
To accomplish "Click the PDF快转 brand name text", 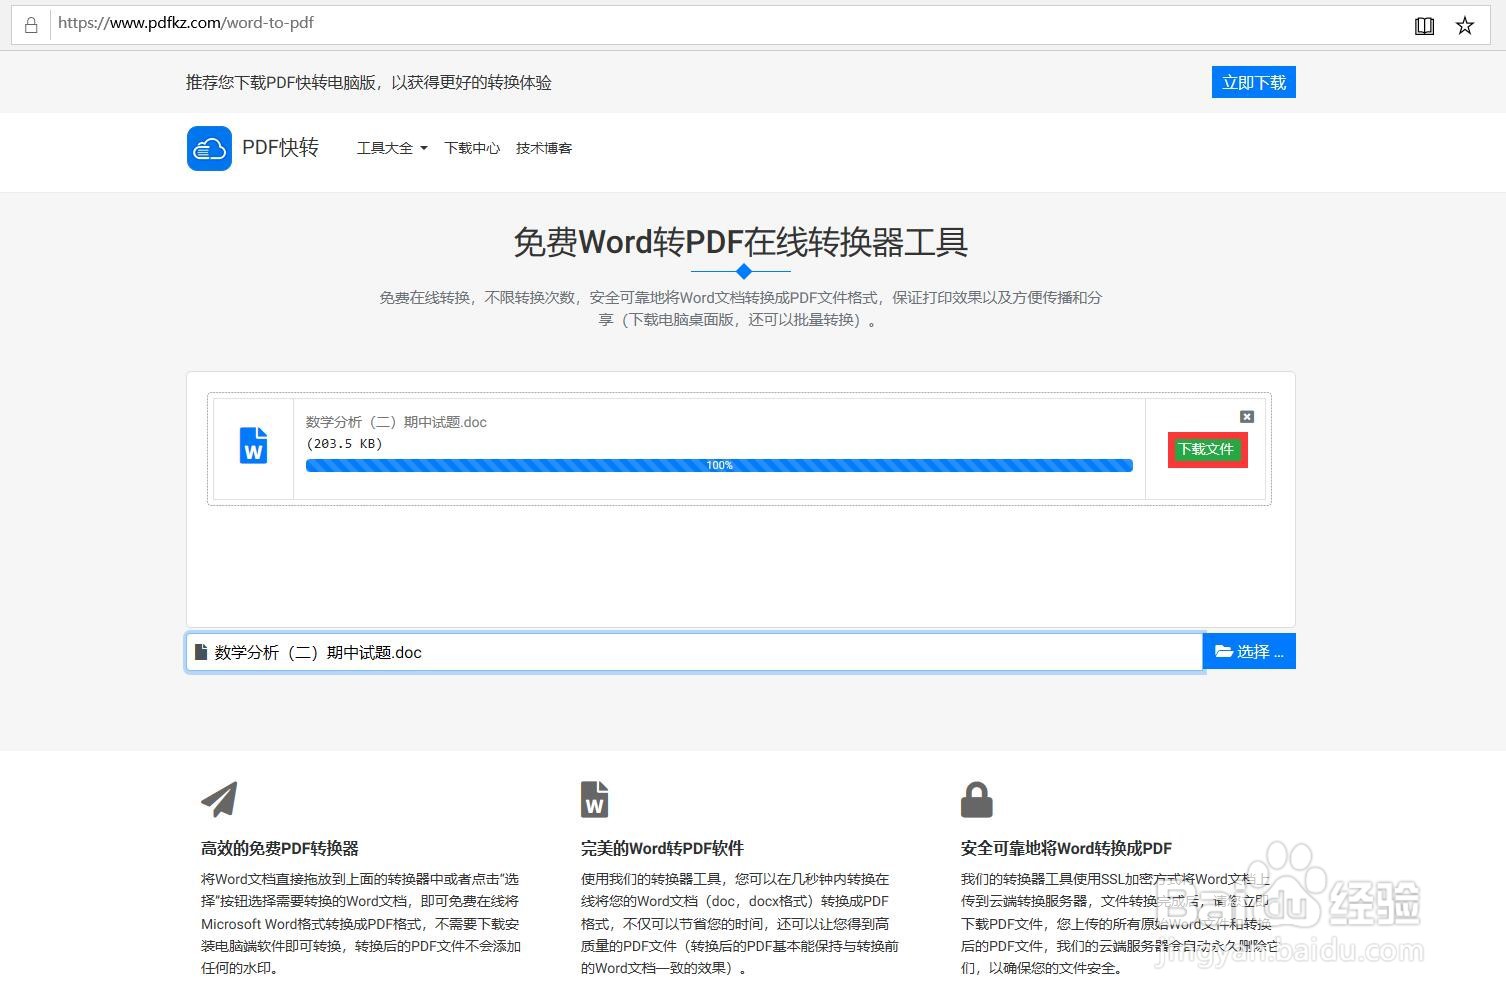I will point(280,148).
